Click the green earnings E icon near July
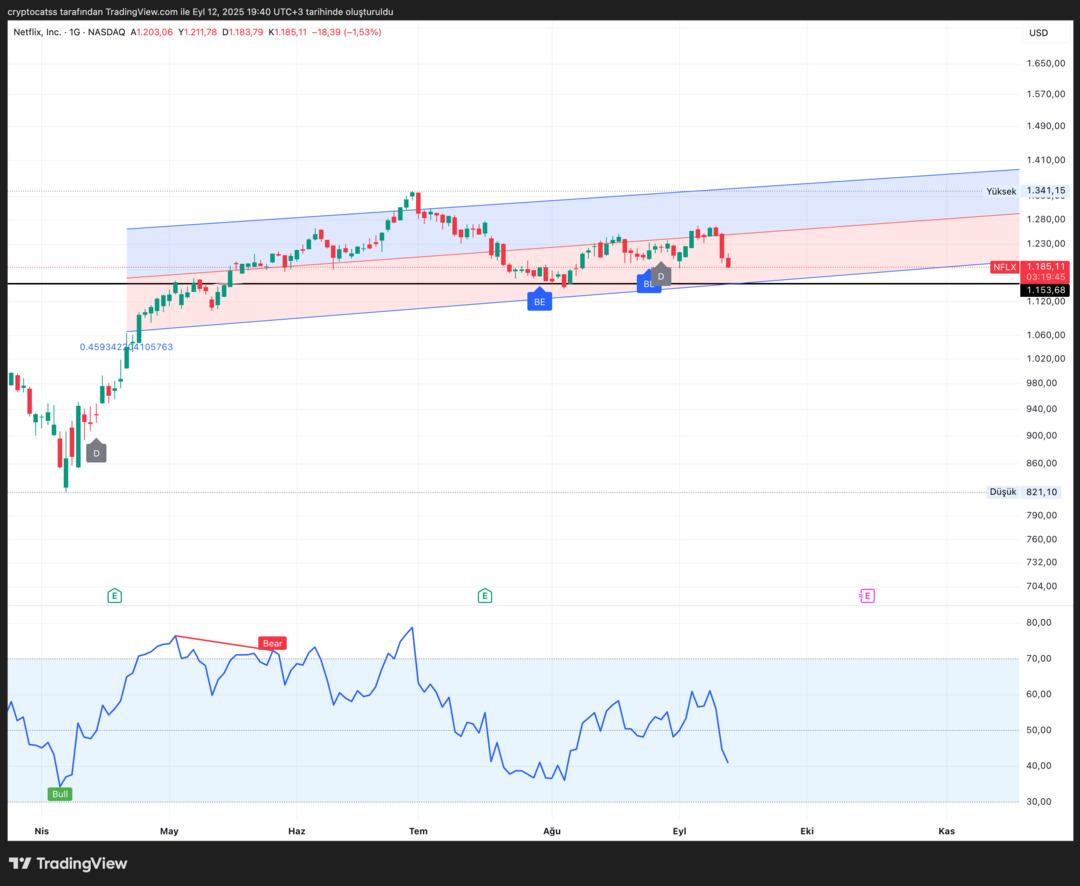 click(485, 596)
